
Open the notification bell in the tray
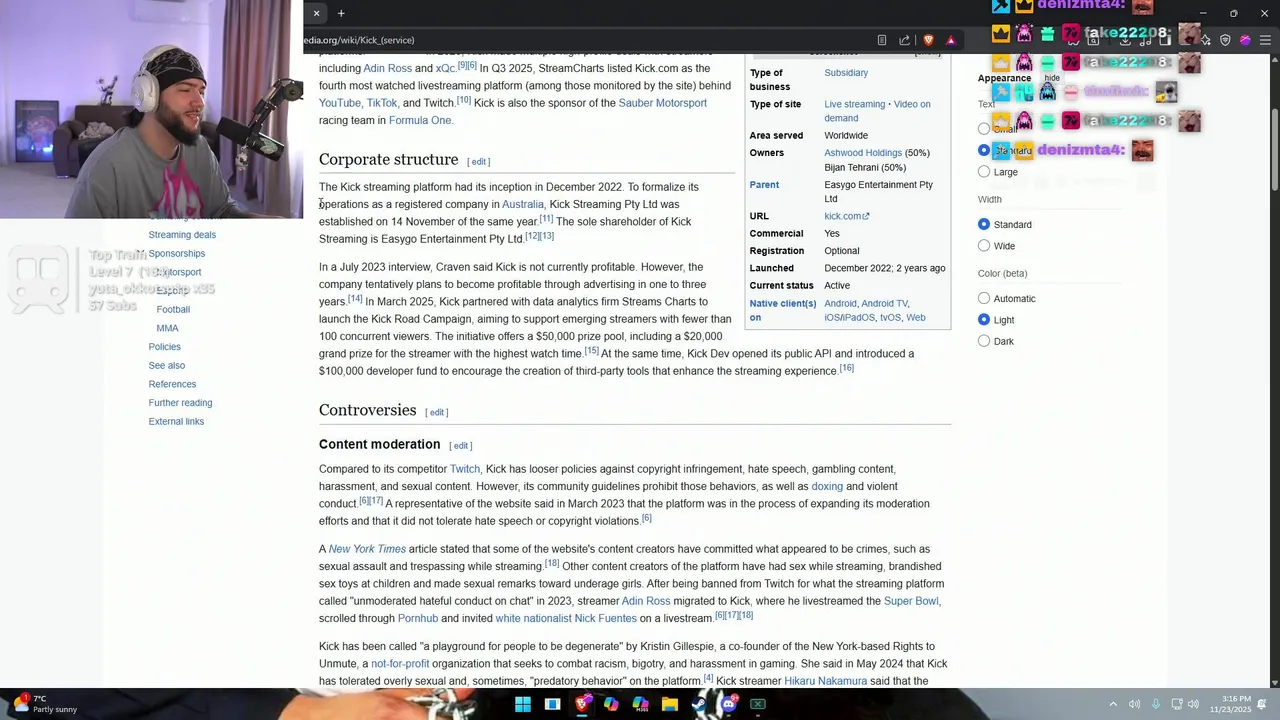pyautogui.click(x=1262, y=704)
